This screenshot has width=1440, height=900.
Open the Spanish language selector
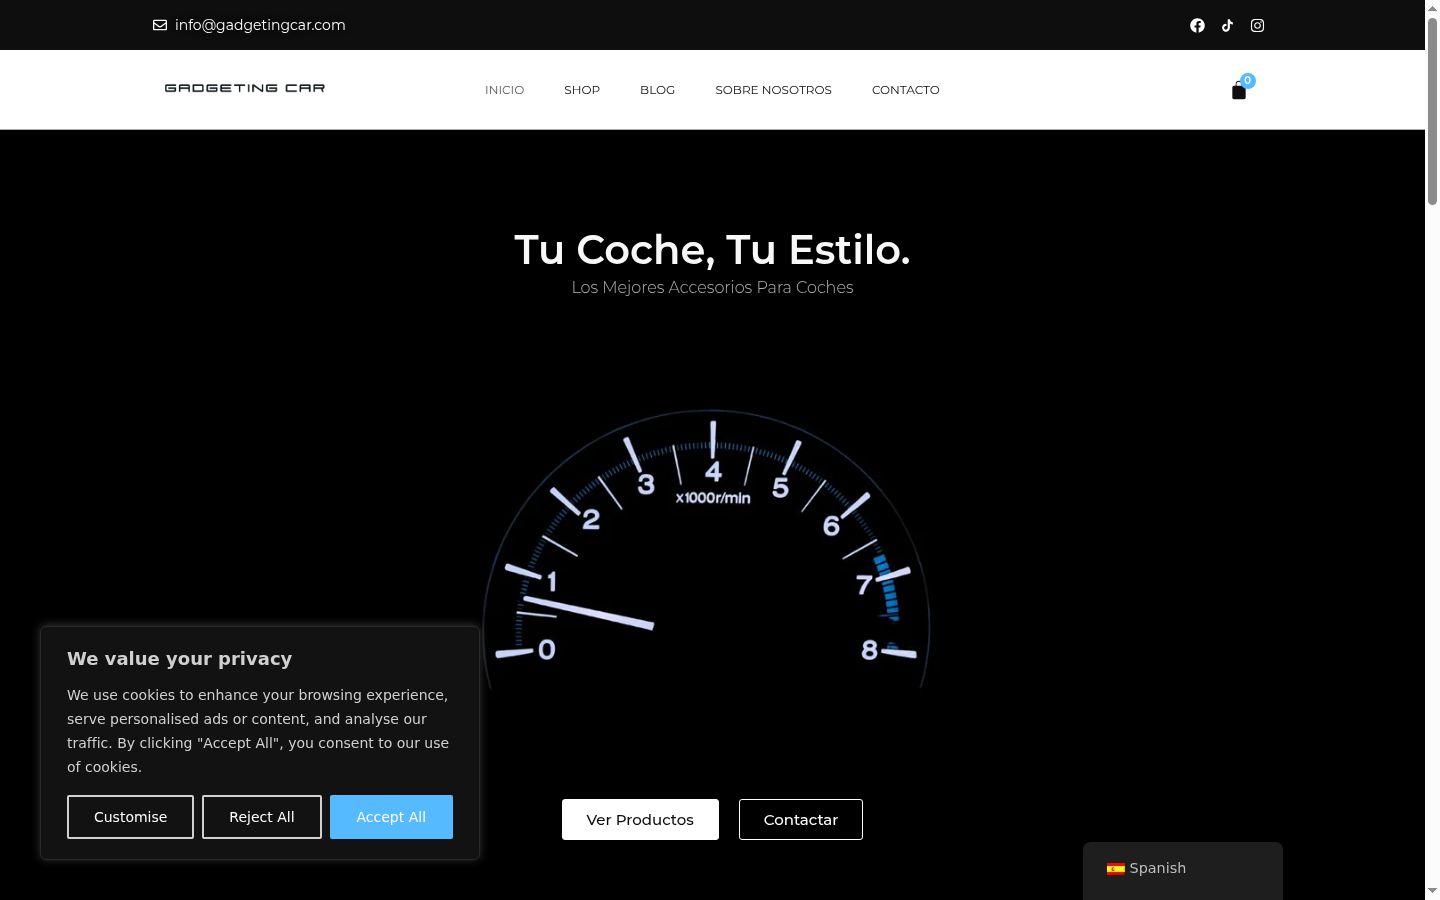point(1183,868)
